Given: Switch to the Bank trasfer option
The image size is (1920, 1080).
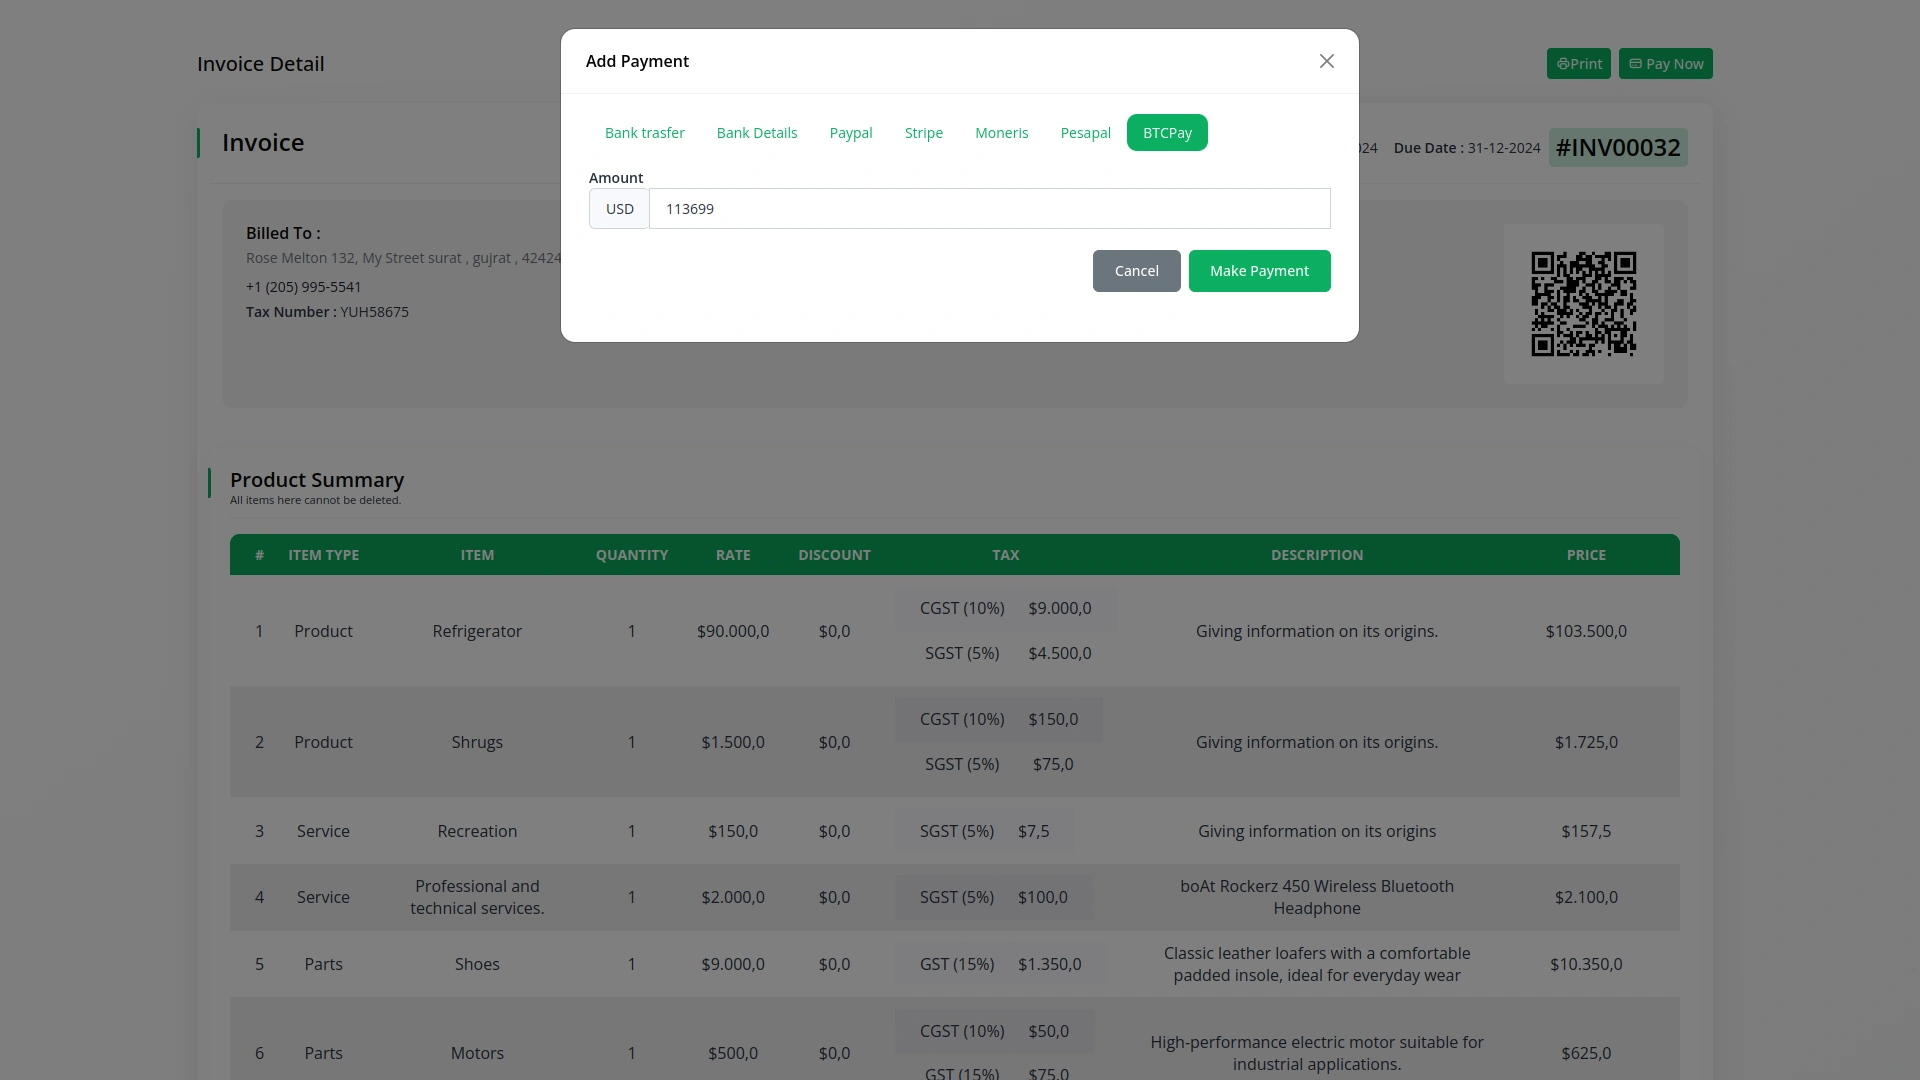Looking at the screenshot, I should [644, 132].
